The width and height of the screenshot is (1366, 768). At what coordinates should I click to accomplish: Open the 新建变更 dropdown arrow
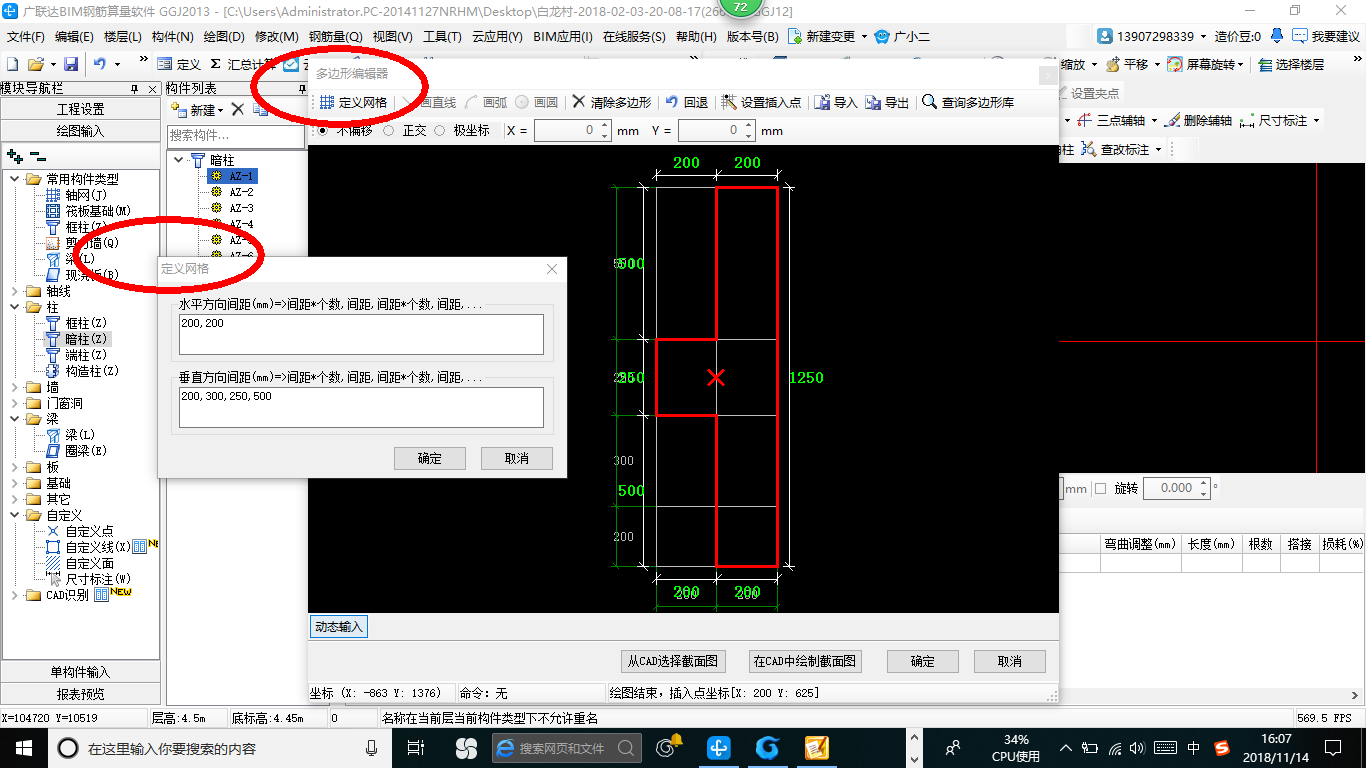coord(863,37)
